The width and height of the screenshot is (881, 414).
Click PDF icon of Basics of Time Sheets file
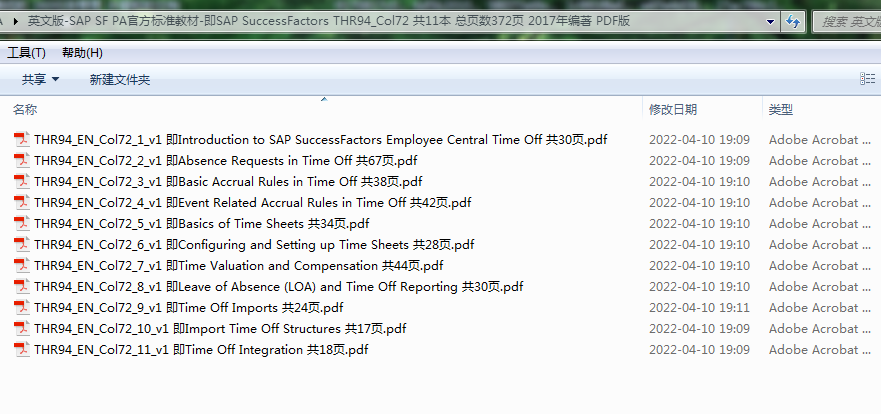(22, 224)
